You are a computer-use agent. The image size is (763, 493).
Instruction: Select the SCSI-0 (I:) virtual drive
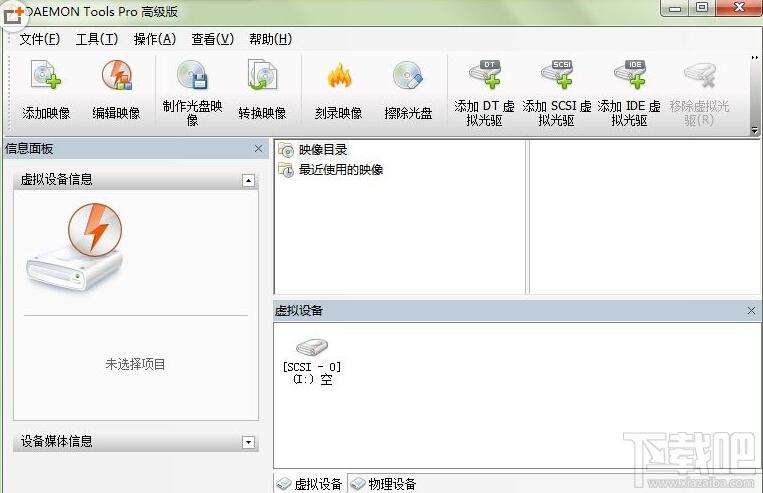pos(312,362)
